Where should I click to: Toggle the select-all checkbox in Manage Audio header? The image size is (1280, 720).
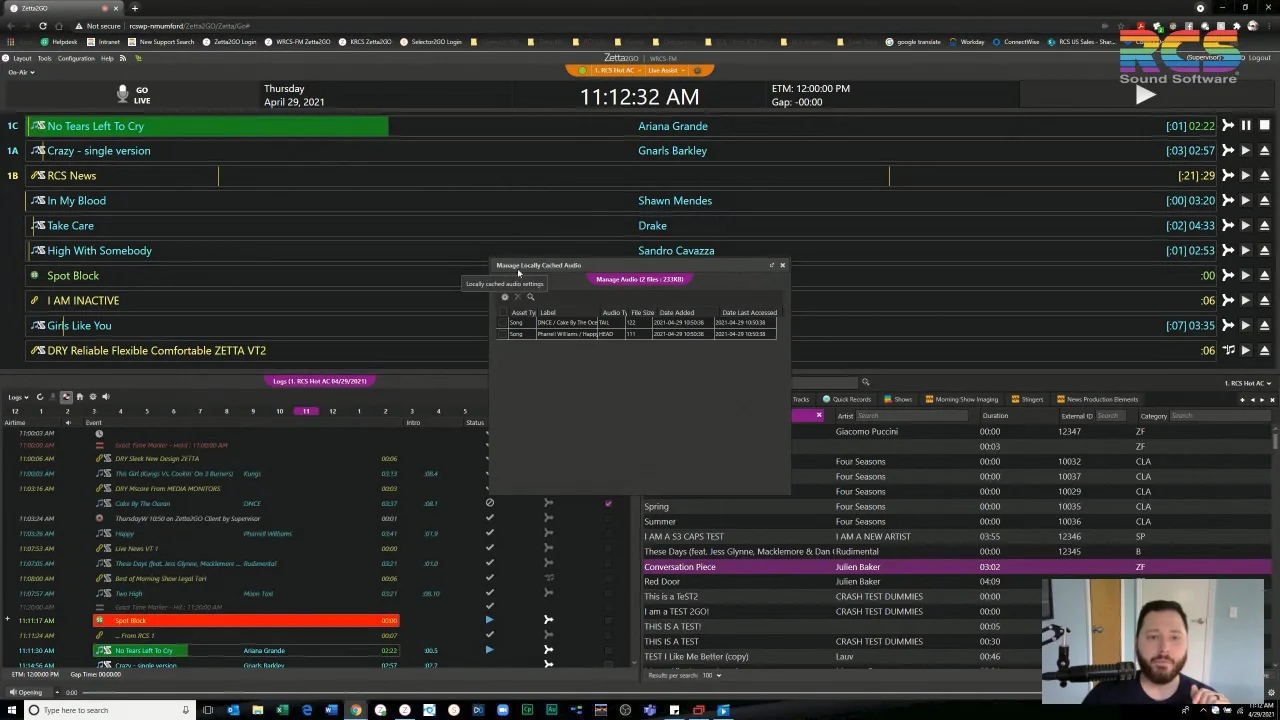pos(503,312)
